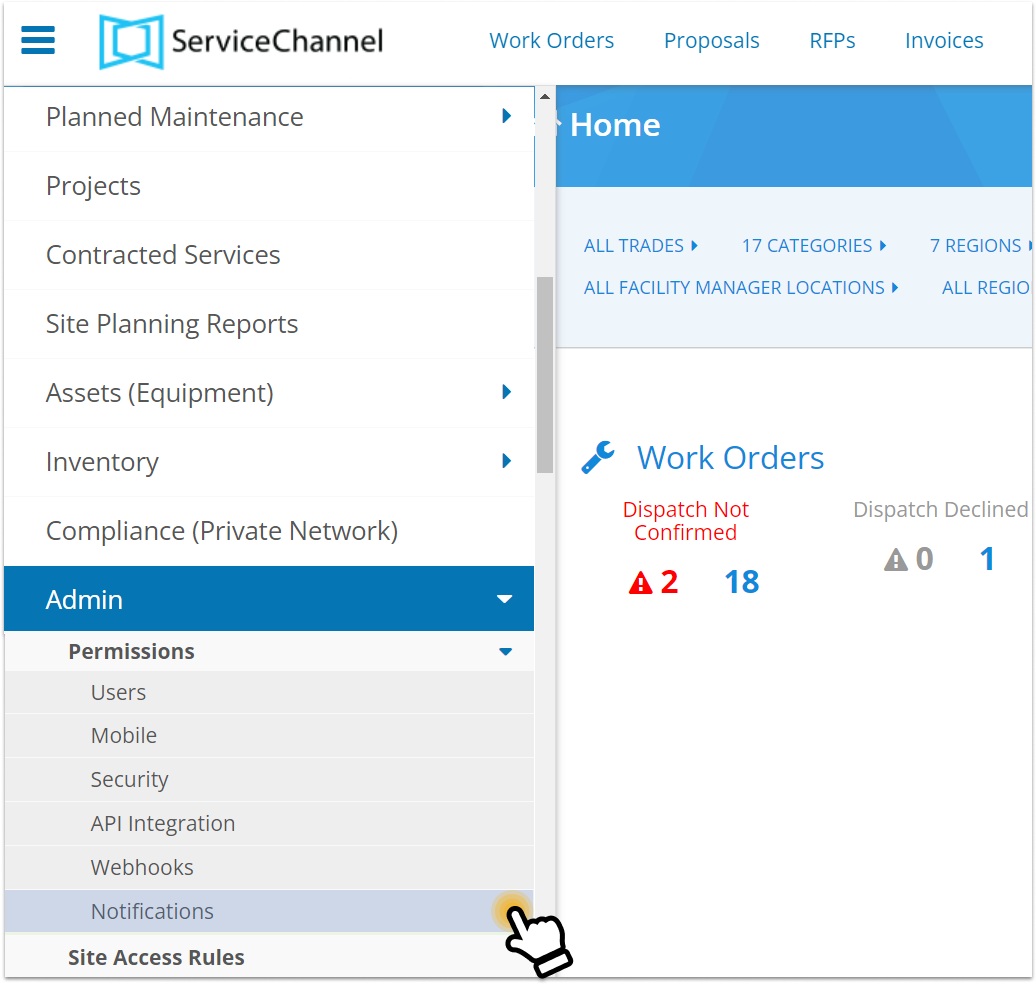
Task: Click the Work Orders heading link
Action: pyautogui.click(x=730, y=458)
